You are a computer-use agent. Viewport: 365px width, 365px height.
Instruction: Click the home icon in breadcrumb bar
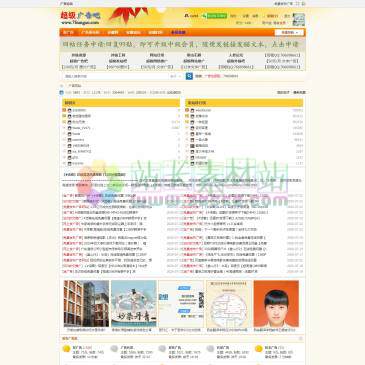pos(62,86)
